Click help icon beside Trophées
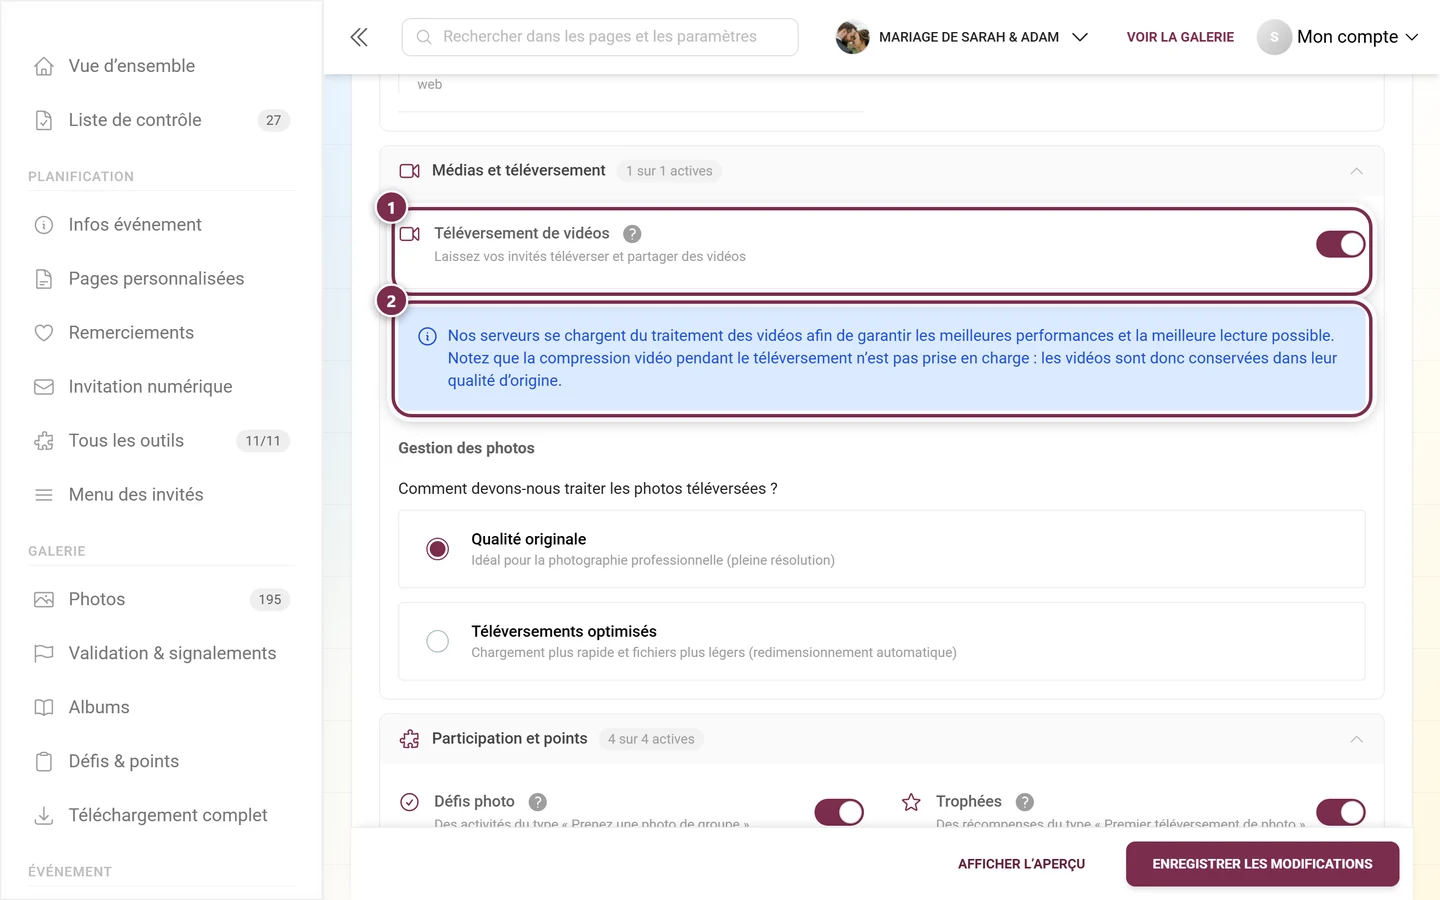The height and width of the screenshot is (900, 1440). point(1025,802)
